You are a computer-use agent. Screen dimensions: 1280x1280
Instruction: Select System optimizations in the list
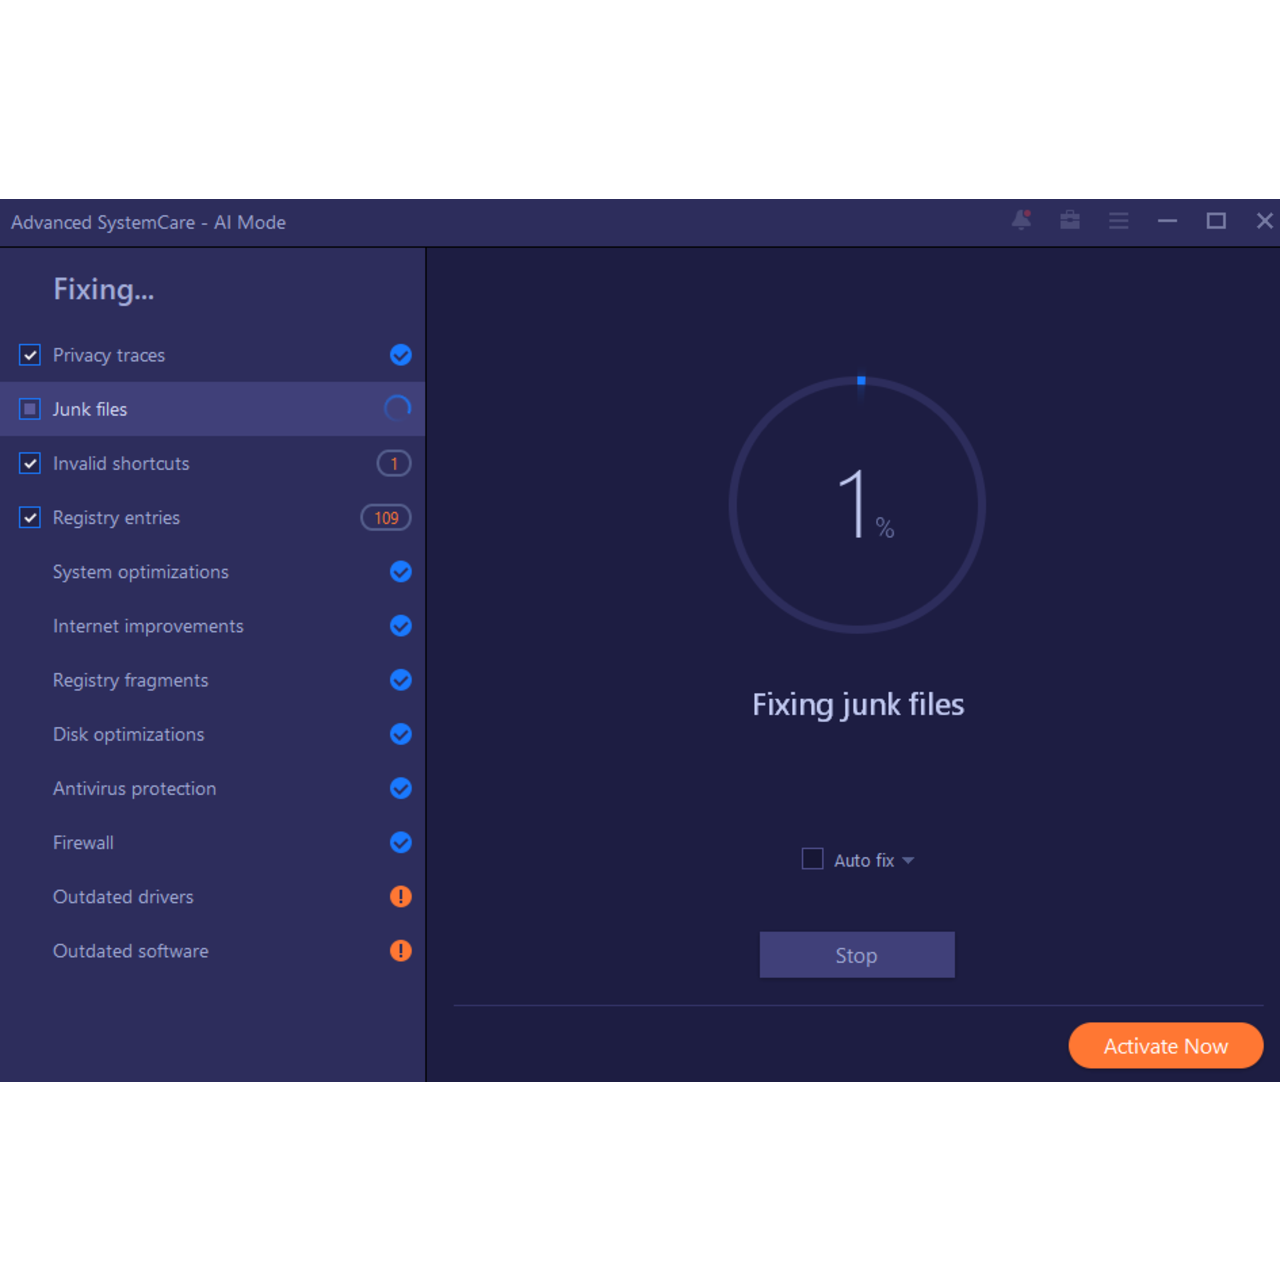(141, 572)
